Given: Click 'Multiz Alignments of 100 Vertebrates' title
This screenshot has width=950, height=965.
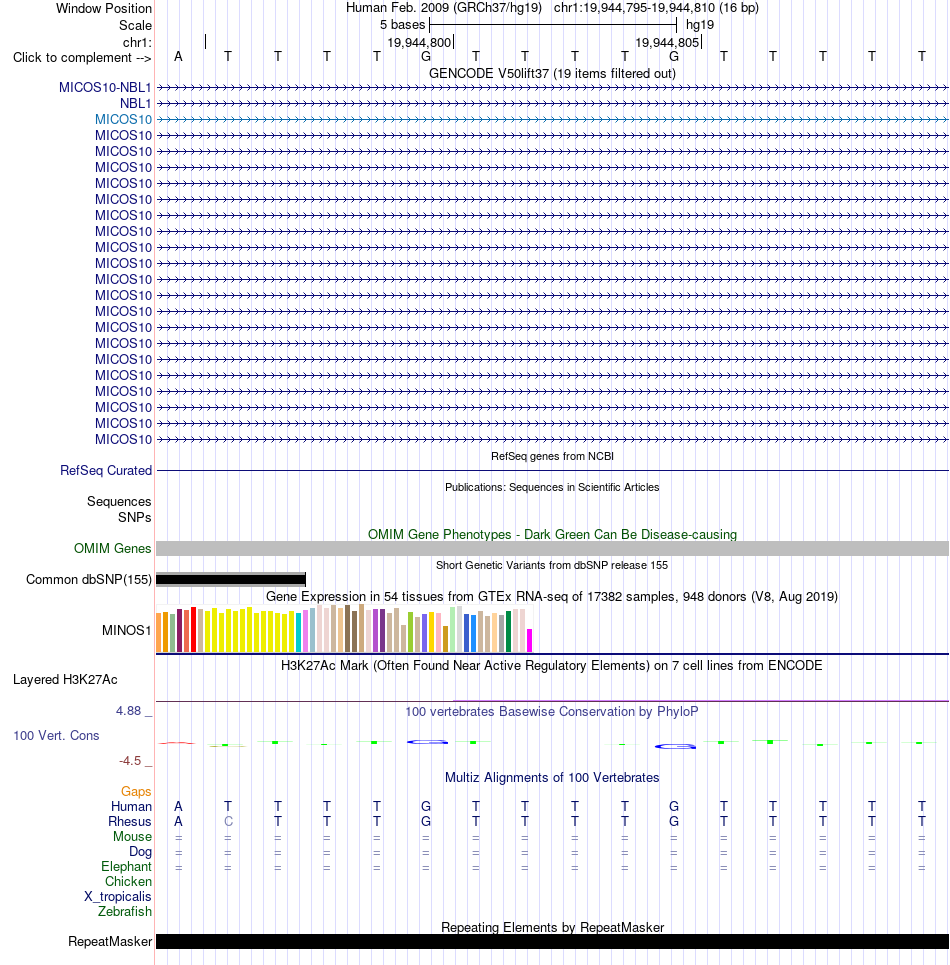Looking at the screenshot, I should [552, 777].
